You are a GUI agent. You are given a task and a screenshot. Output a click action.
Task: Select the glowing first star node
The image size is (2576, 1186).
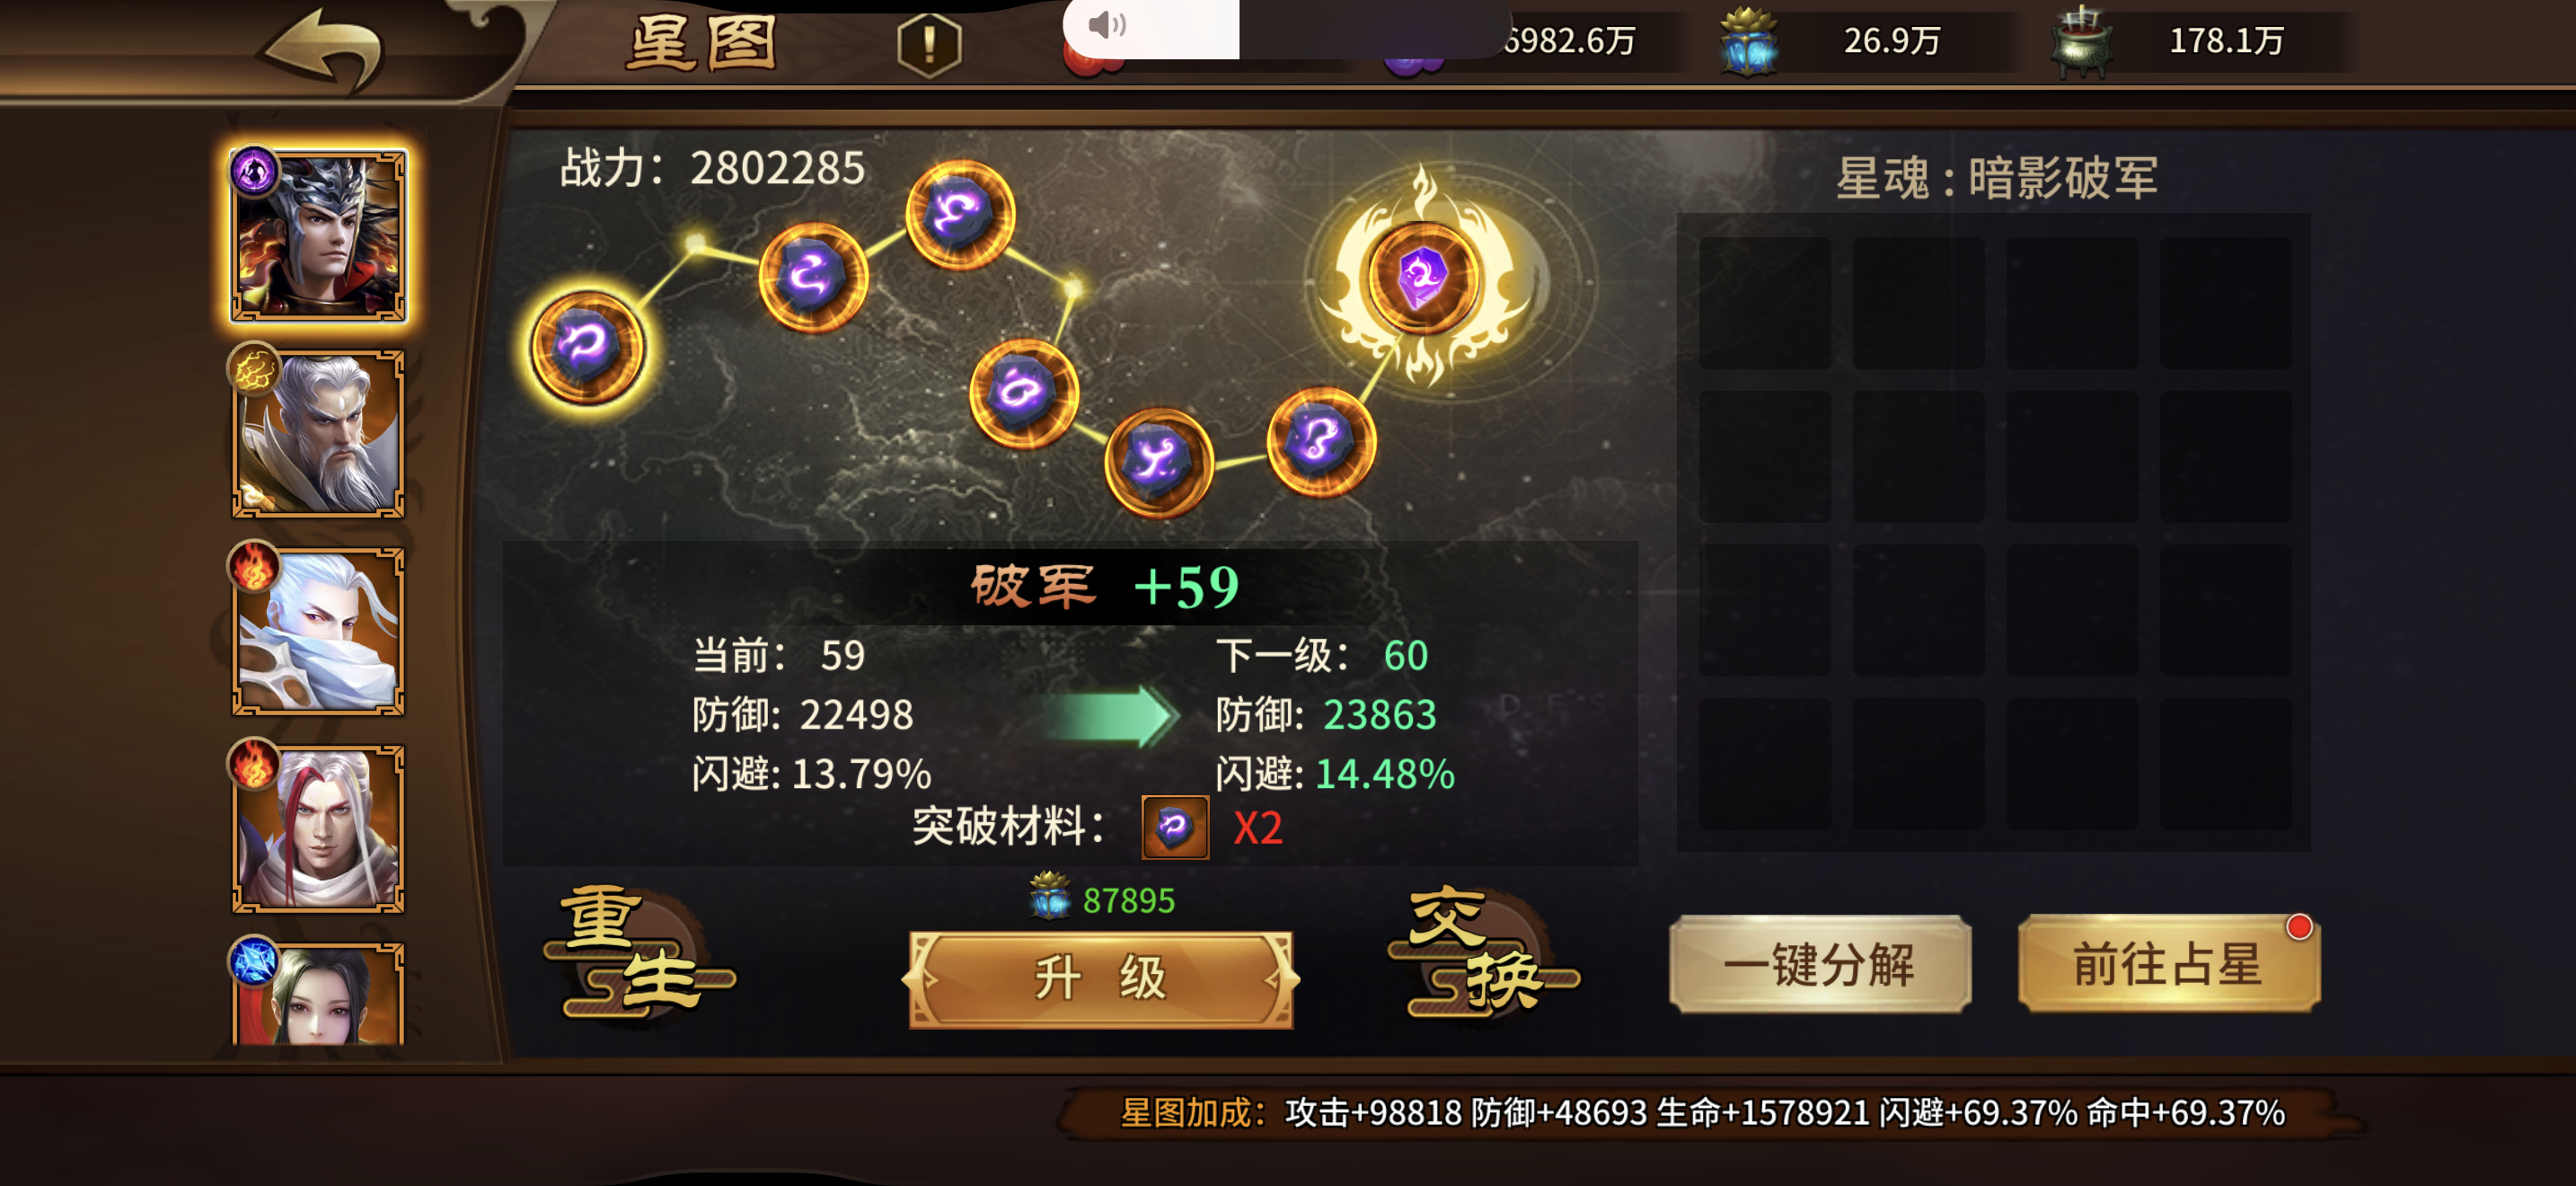click(x=587, y=346)
